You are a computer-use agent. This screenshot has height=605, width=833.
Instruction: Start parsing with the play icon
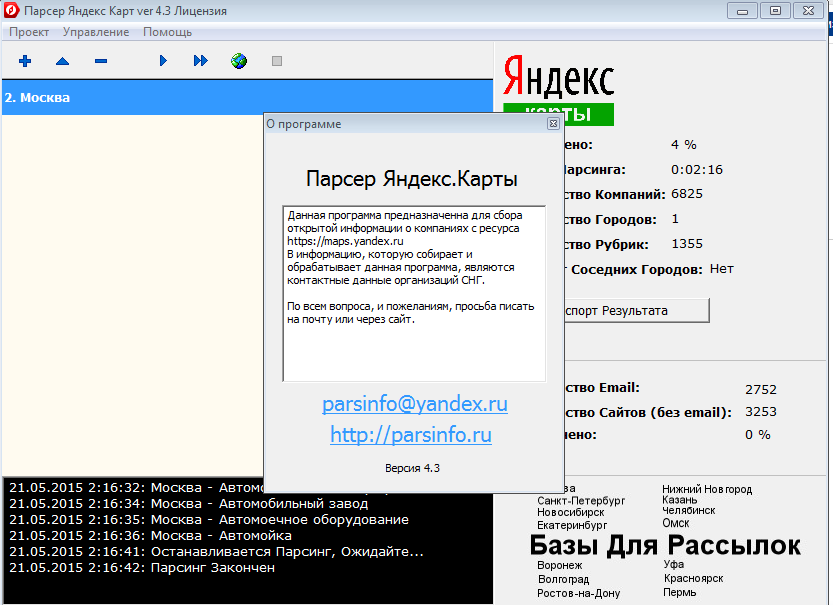(x=163, y=61)
